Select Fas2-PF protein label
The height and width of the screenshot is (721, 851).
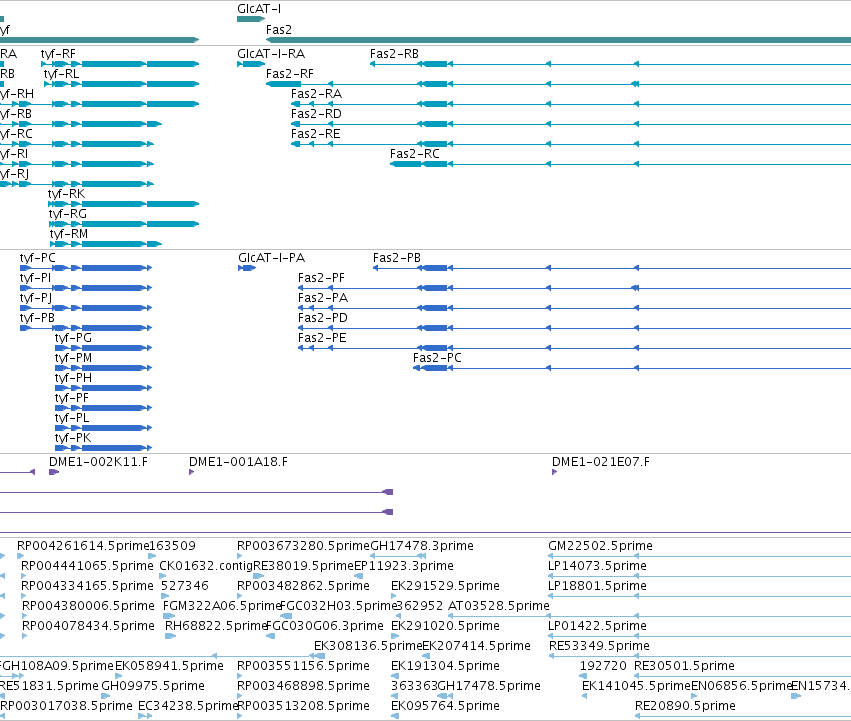(321, 278)
